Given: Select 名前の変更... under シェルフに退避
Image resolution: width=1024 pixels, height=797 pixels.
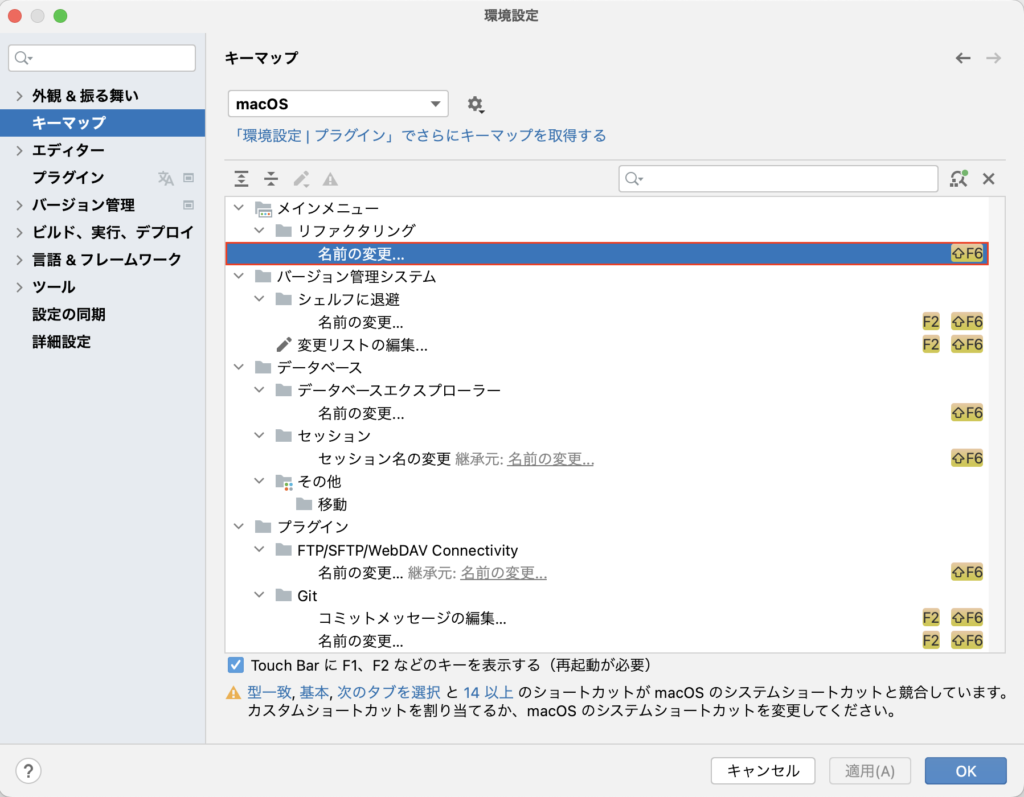Looking at the screenshot, I should click(x=607, y=322).
